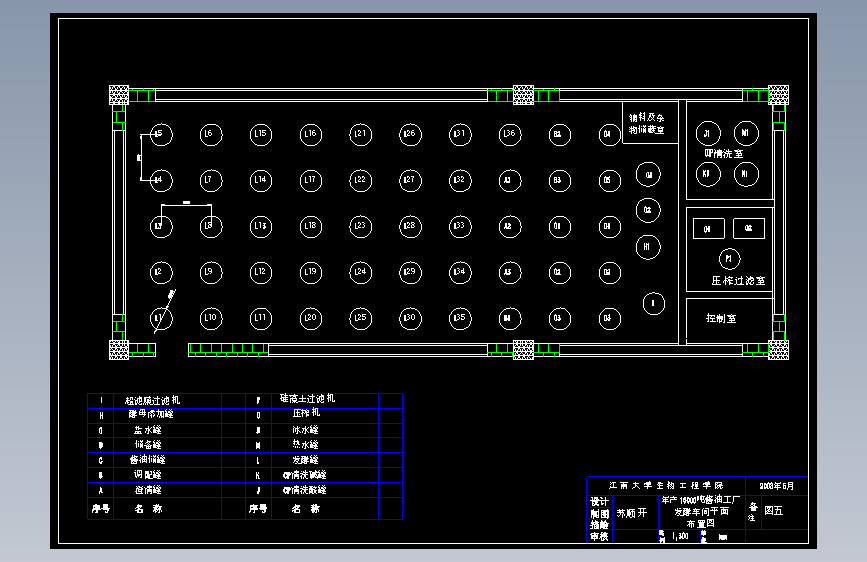
Task: Click legend entry CIP清洗酸罐
Action: [x=305, y=490]
